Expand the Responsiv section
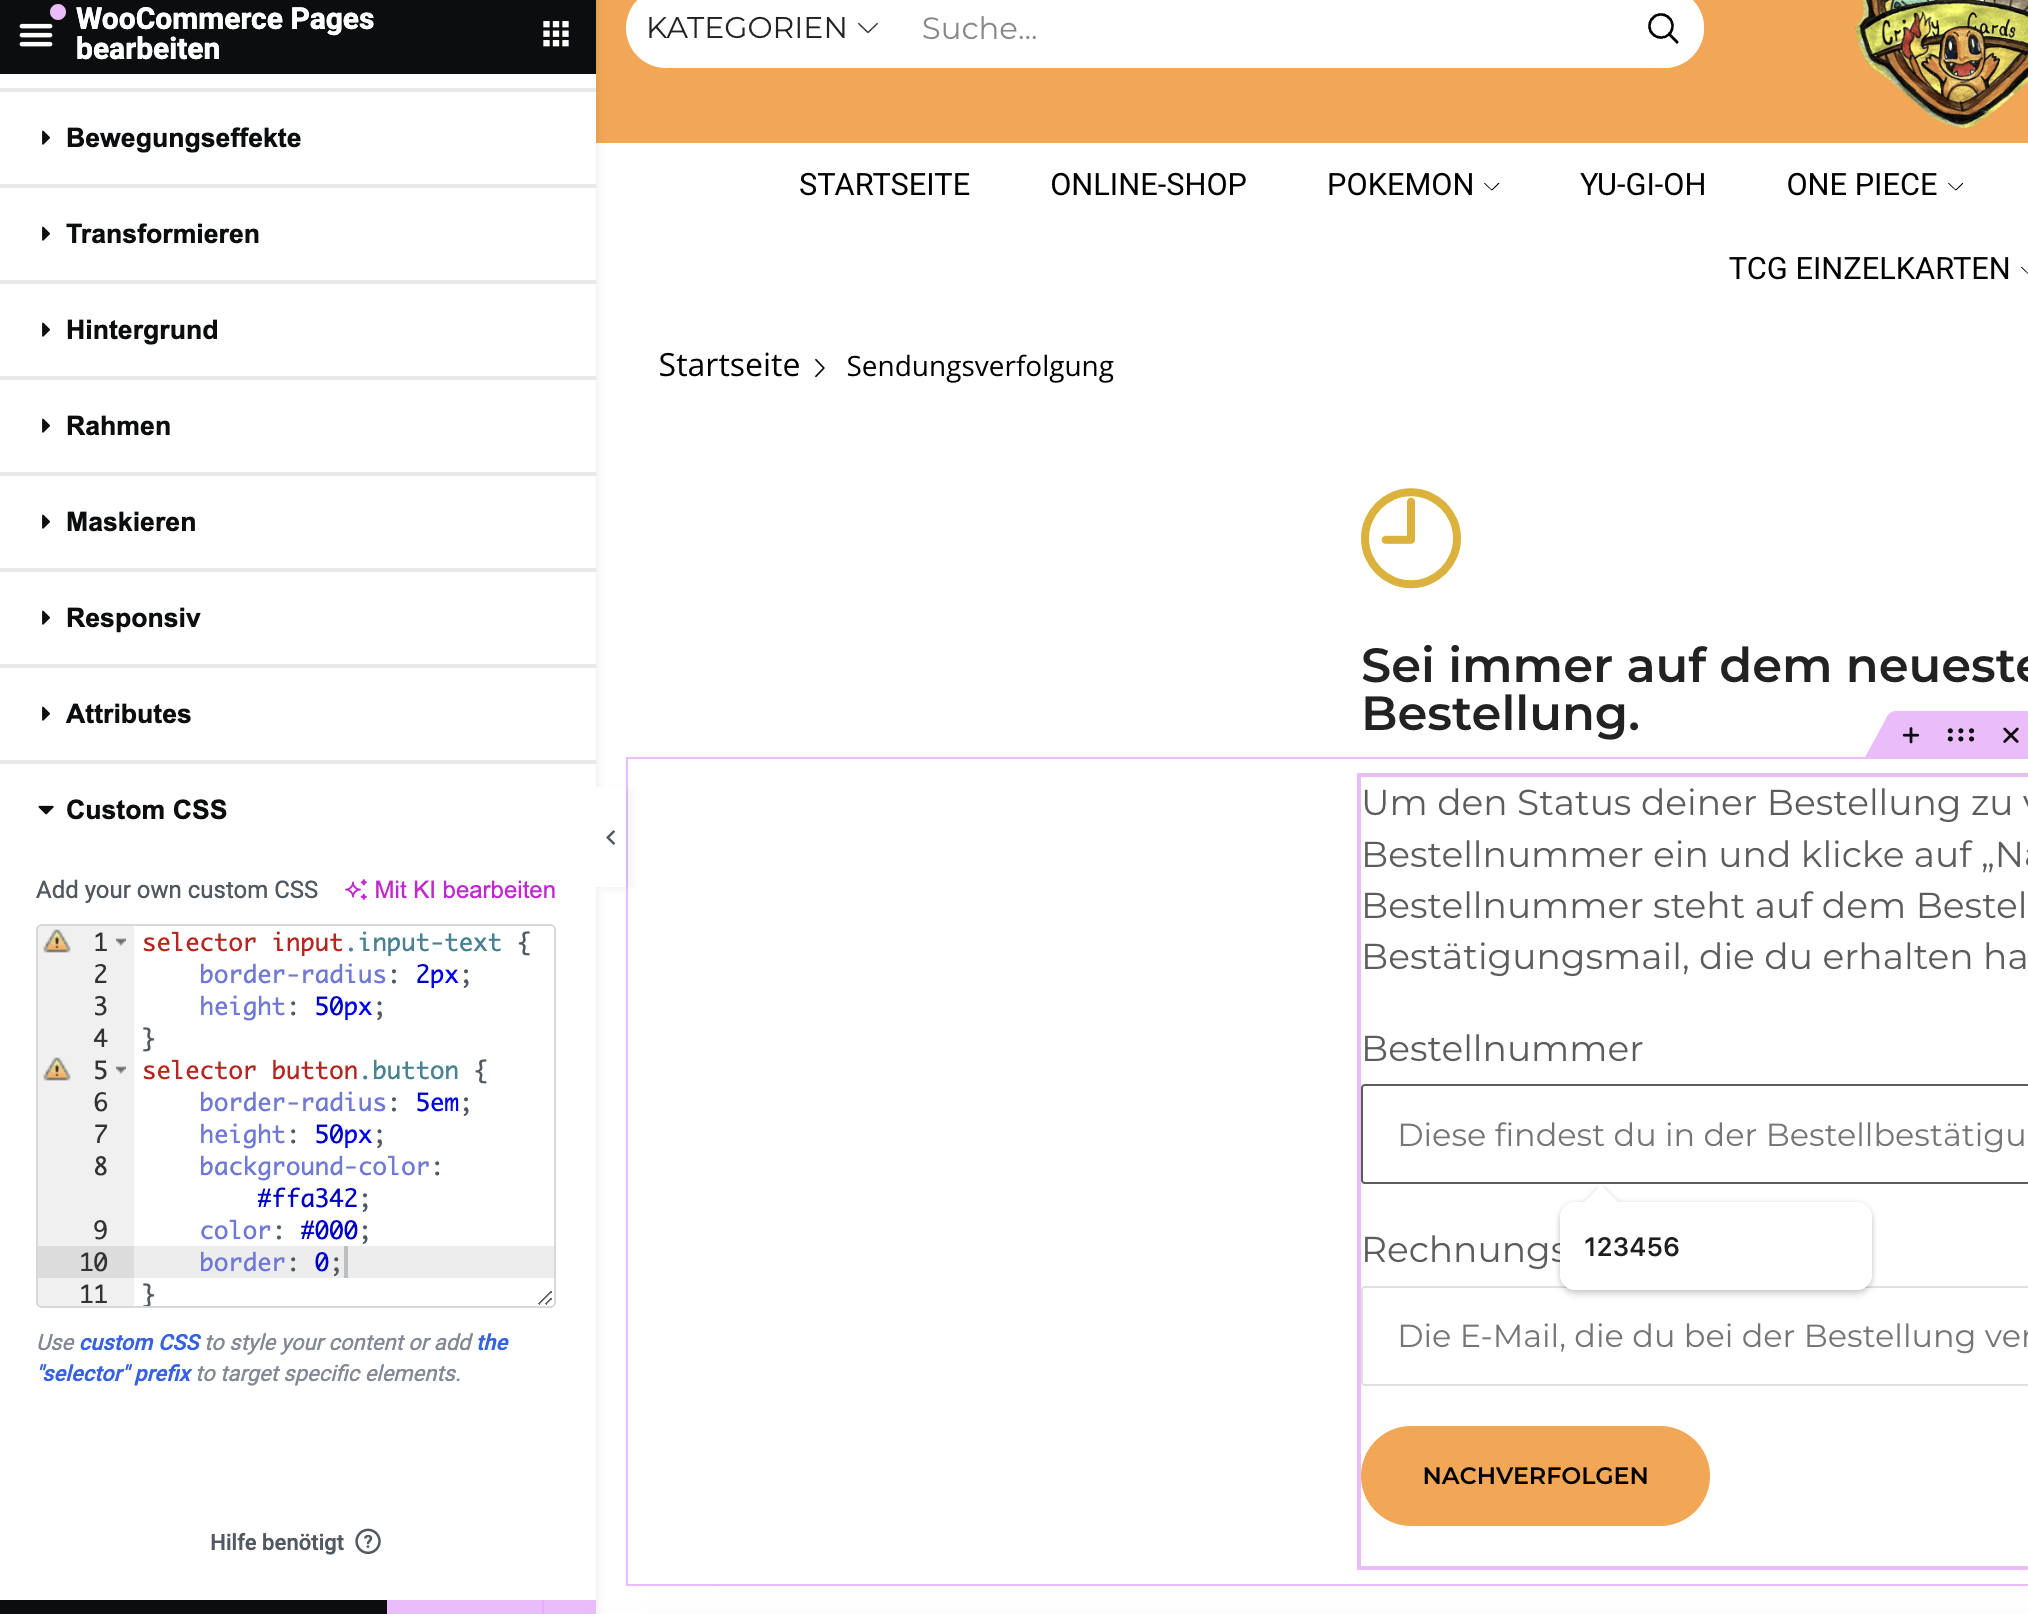The image size is (2028, 1614). (298, 618)
